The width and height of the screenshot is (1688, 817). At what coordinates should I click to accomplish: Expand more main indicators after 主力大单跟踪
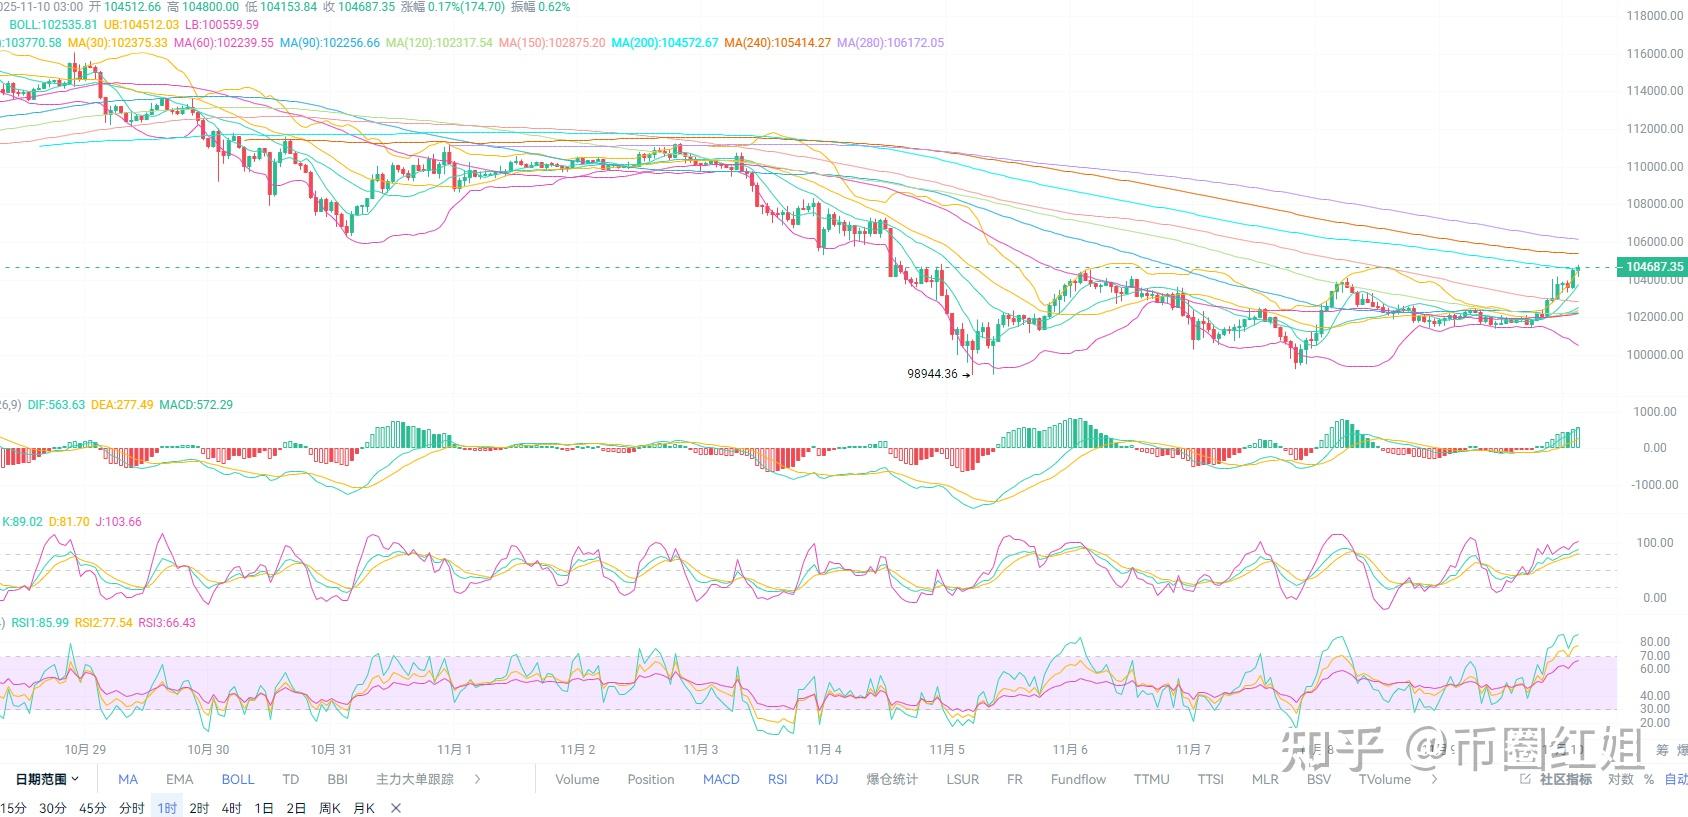(x=478, y=779)
